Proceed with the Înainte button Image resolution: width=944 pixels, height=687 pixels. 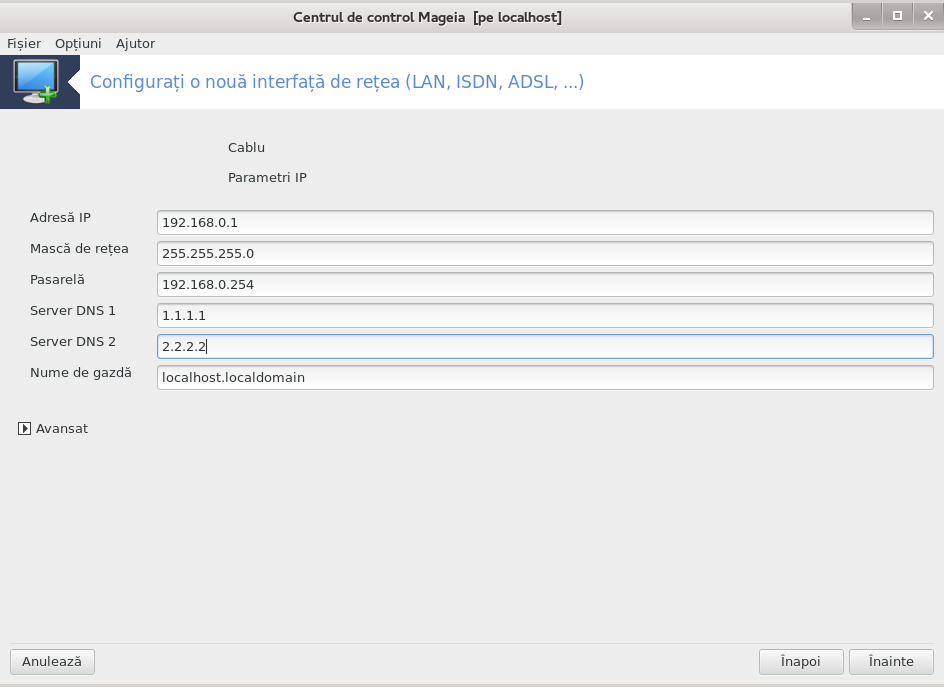coord(891,662)
